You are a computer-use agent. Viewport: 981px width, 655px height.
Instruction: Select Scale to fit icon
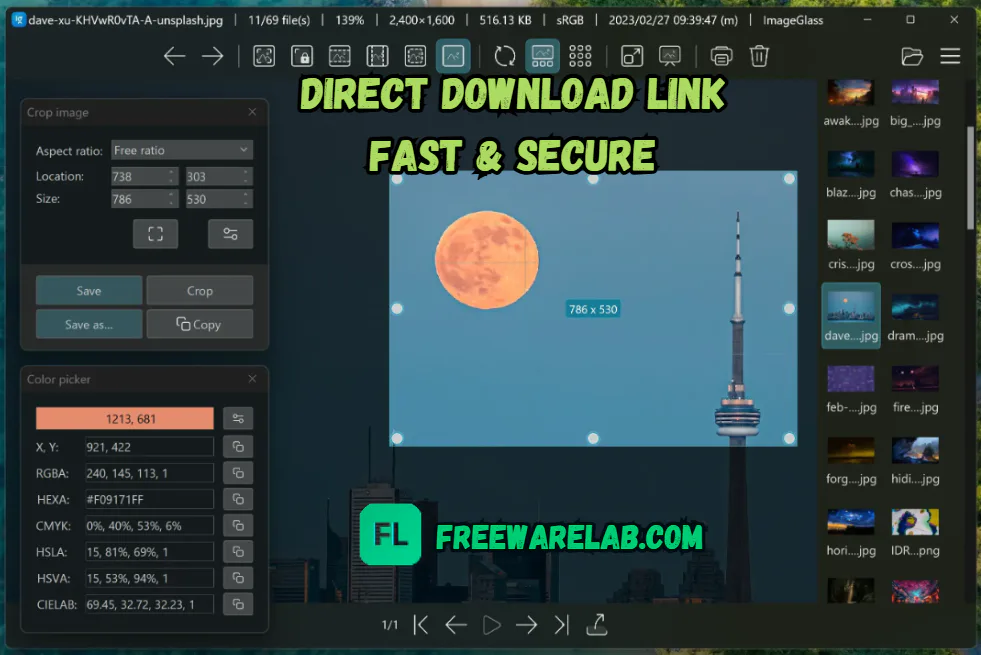pos(415,56)
